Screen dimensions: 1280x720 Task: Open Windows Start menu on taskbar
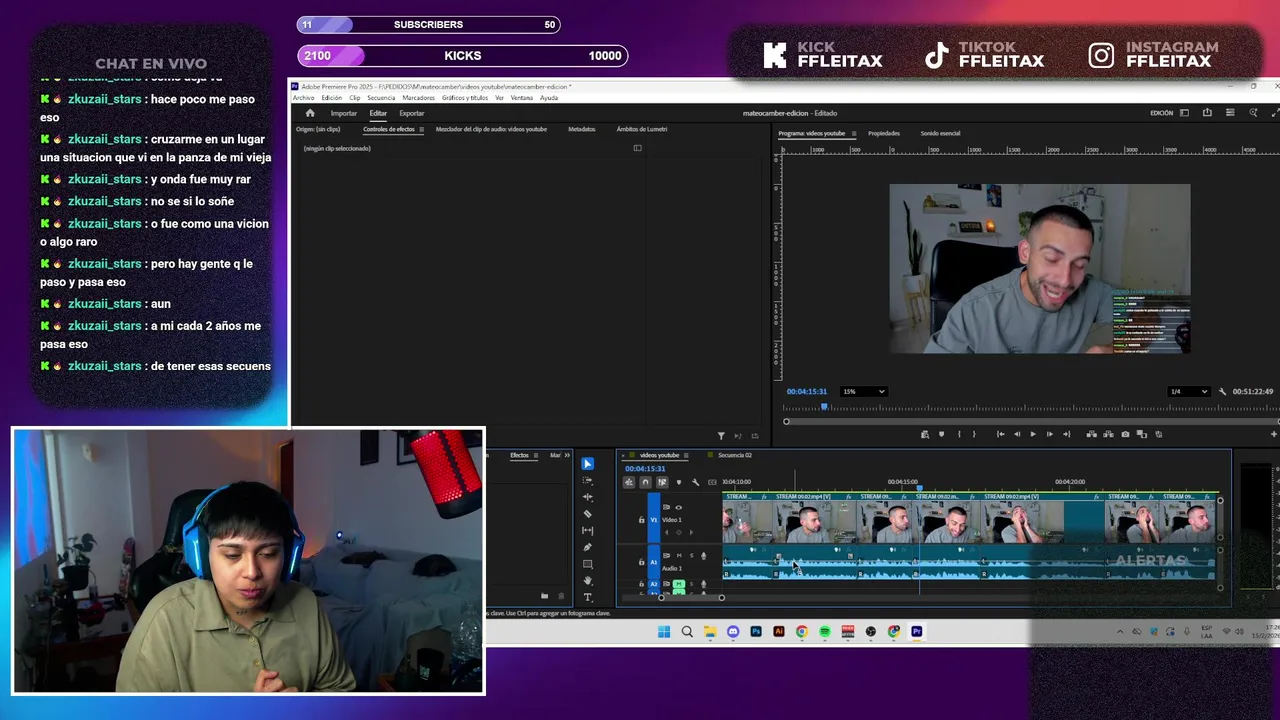(x=664, y=632)
